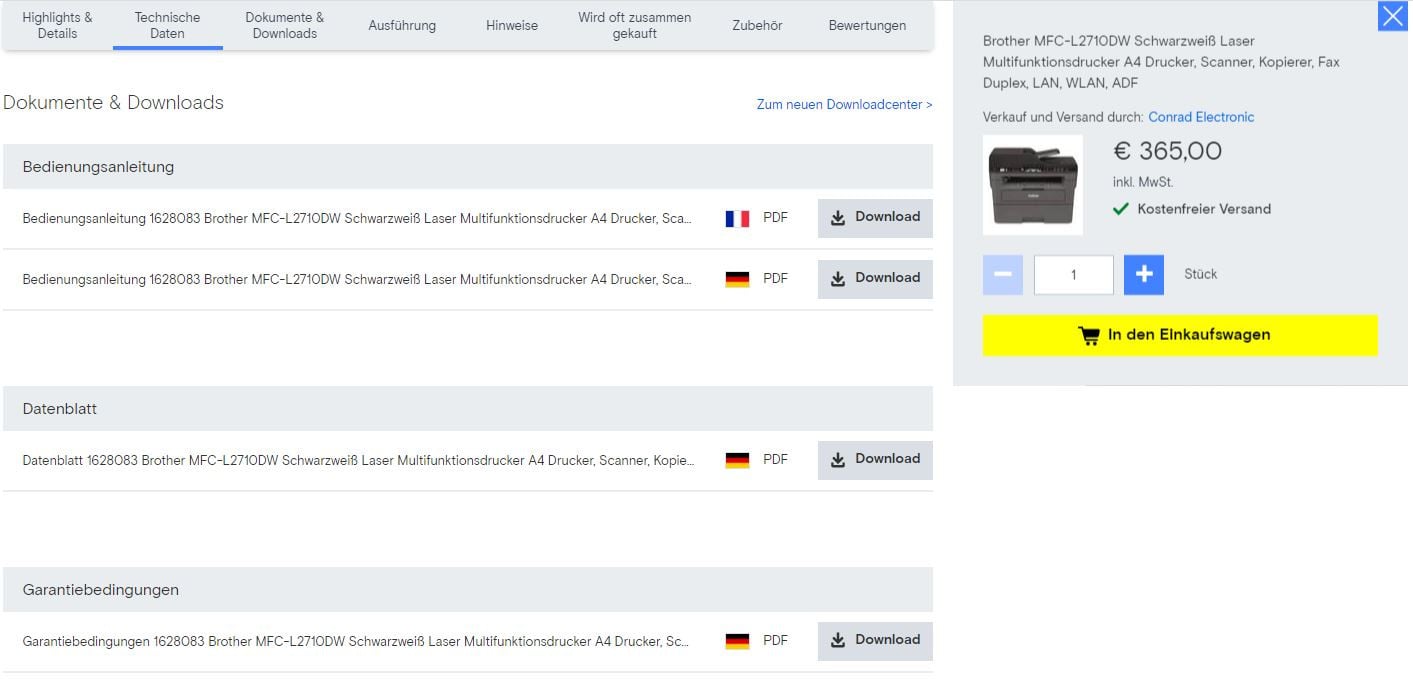Image resolution: width=1413 pixels, height=679 pixels.
Task: Select the Wird oft zusammen gekauft tab
Action: (x=634, y=23)
